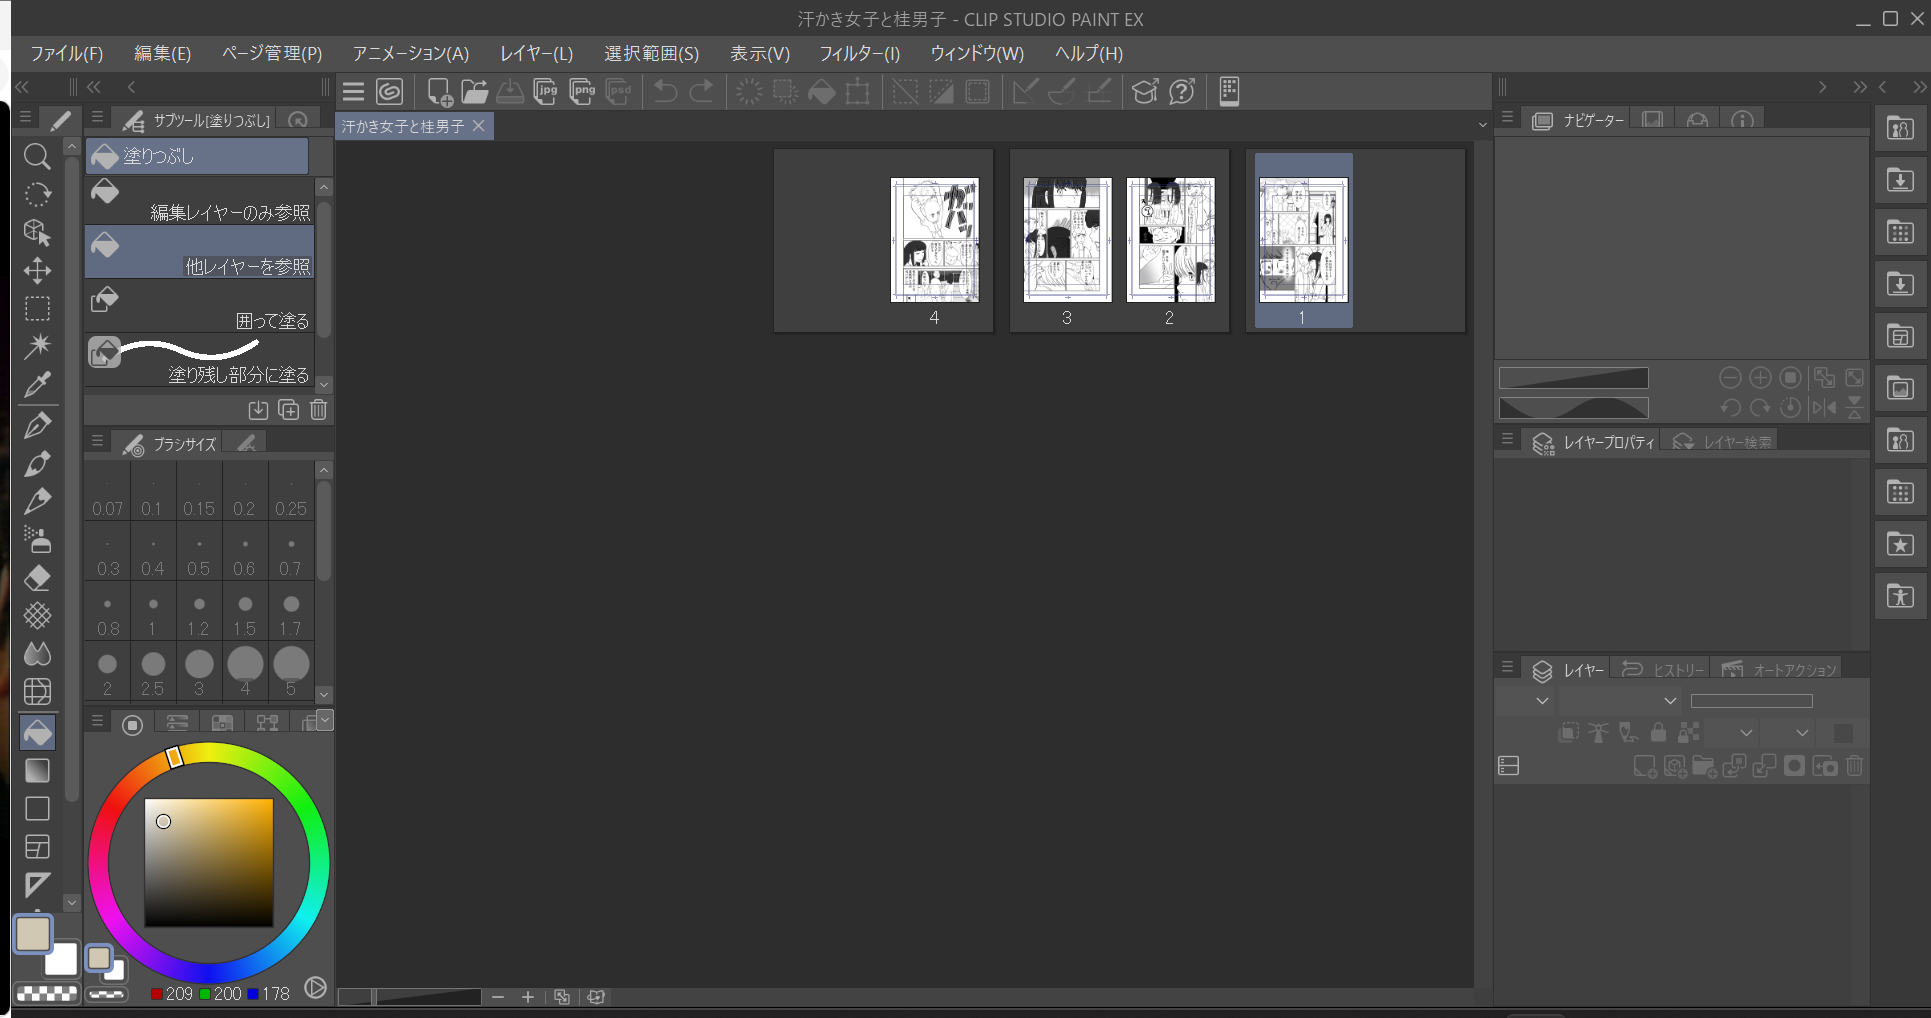
Task: Click the Undo arrow in command bar
Action: coord(665,92)
